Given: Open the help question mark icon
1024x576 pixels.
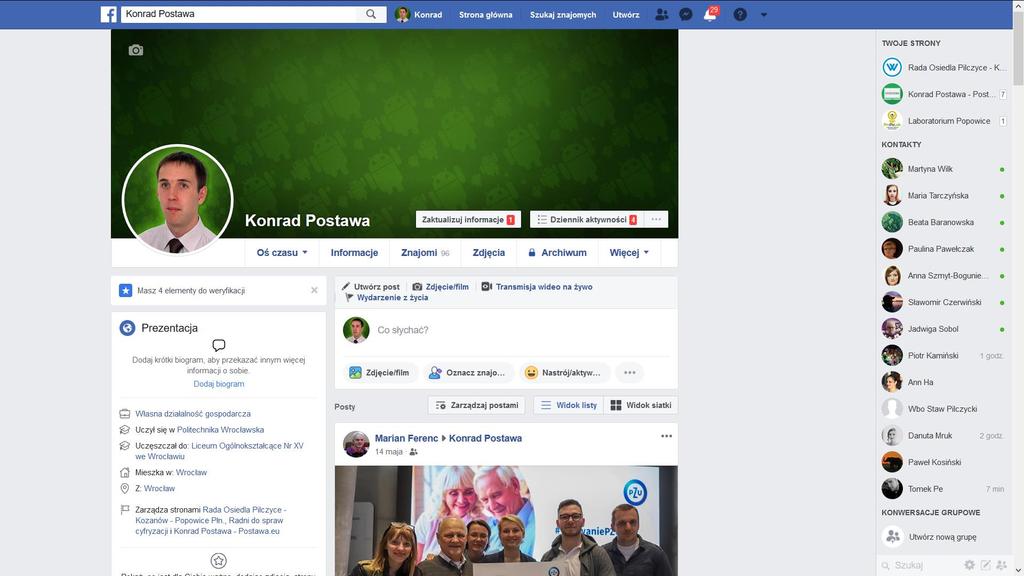Looking at the screenshot, I should pos(740,14).
